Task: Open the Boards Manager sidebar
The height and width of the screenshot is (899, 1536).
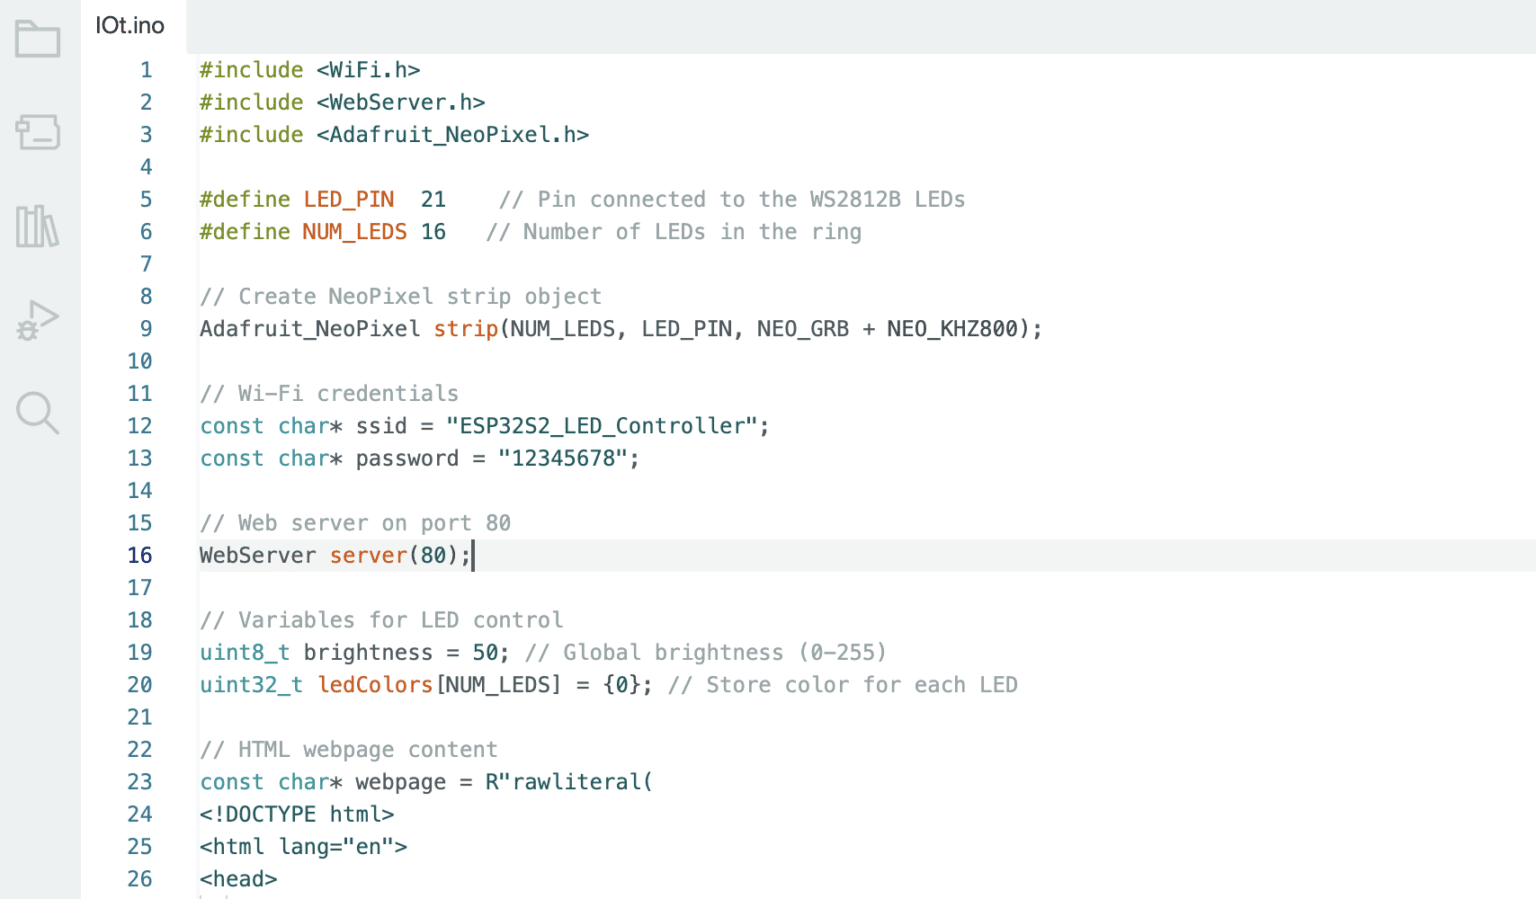Action: click(x=38, y=132)
